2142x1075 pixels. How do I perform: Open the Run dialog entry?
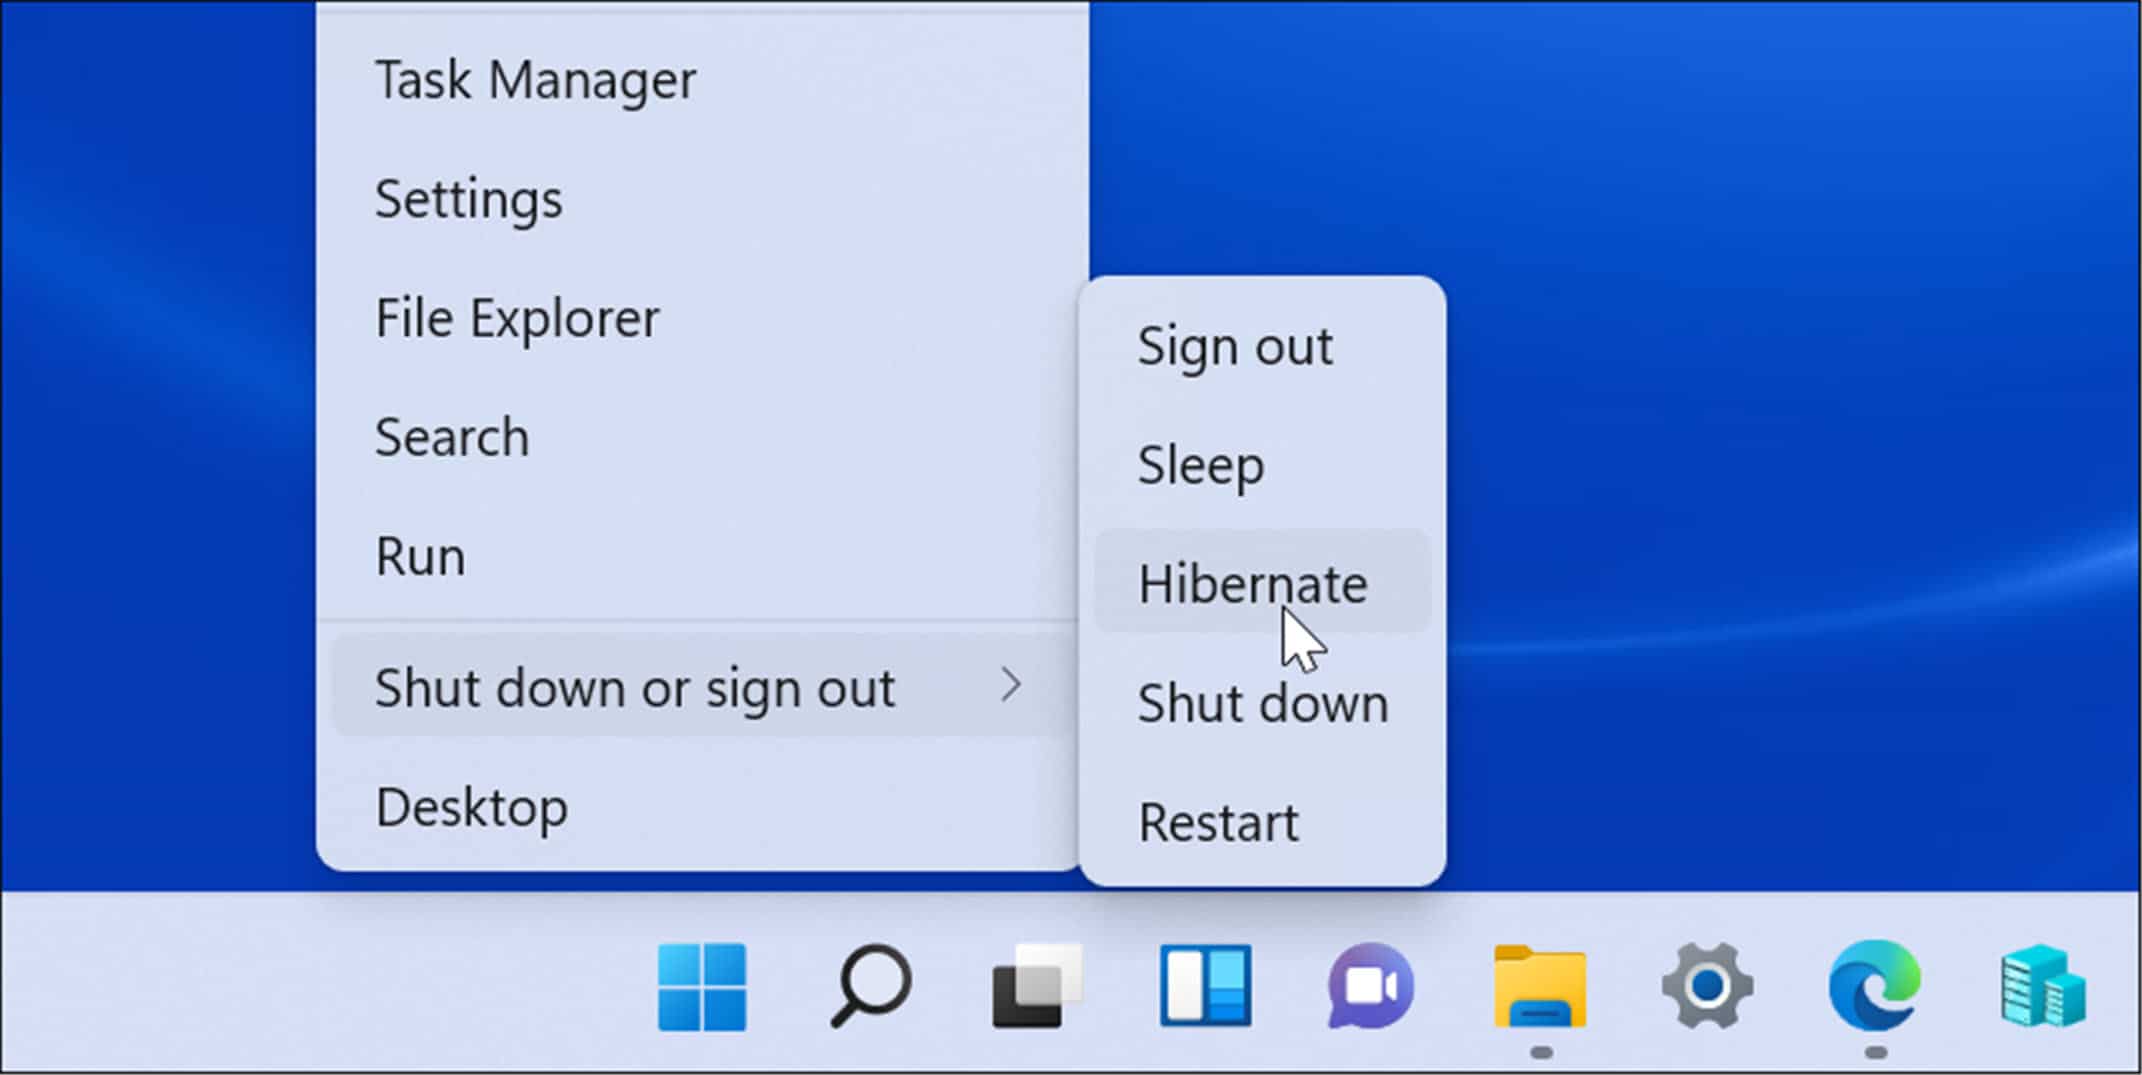419,556
